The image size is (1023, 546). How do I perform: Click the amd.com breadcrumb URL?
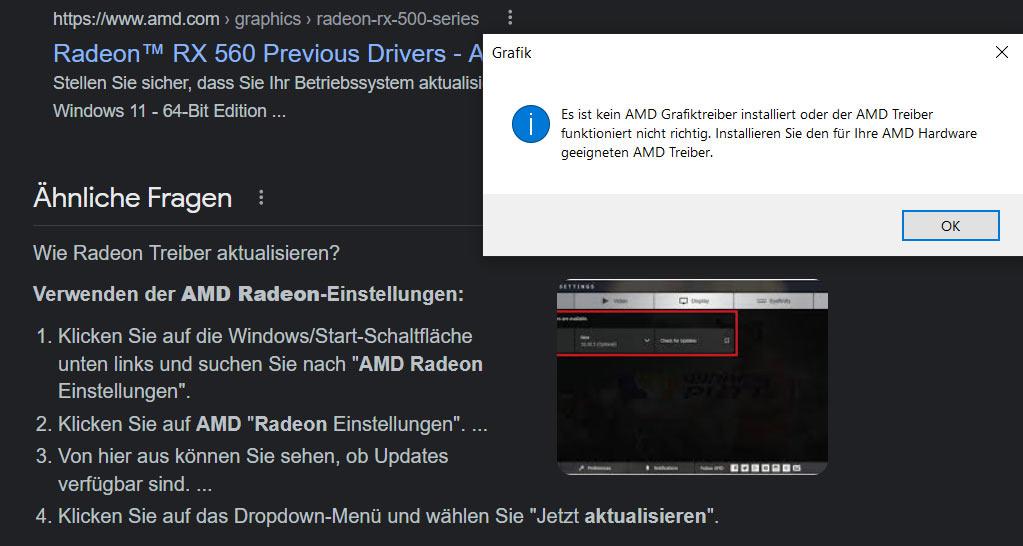tap(266, 19)
